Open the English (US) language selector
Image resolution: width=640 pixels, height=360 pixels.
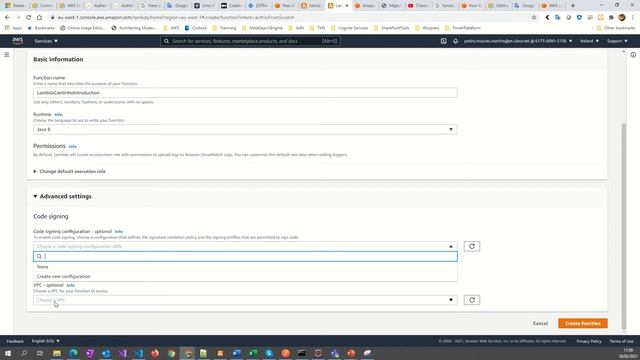click(46, 341)
